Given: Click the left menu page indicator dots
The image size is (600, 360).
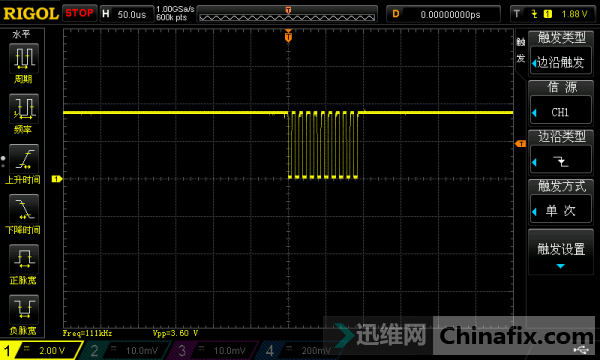Looking at the screenshot, I should [3, 162].
